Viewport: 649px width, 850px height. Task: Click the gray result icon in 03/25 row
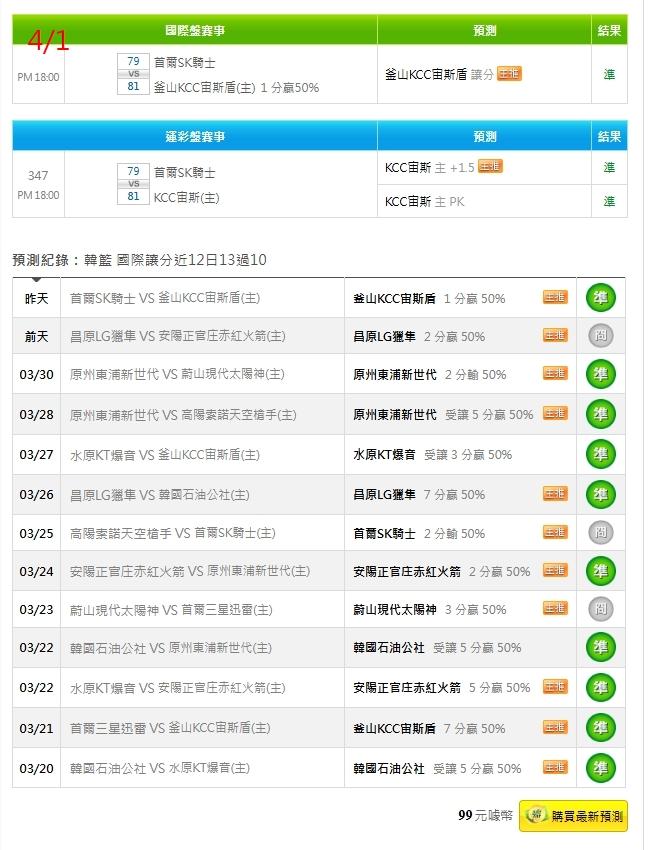click(601, 533)
